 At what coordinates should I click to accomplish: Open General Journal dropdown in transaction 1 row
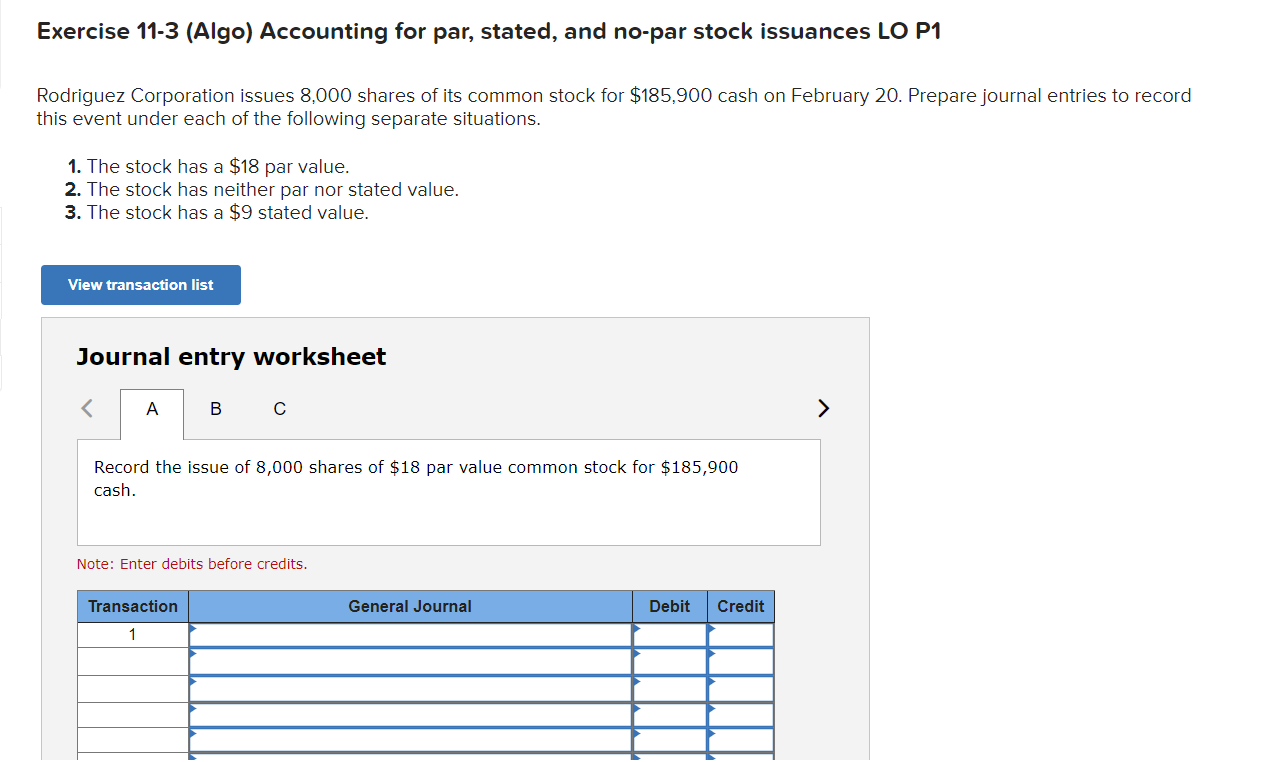tap(410, 635)
